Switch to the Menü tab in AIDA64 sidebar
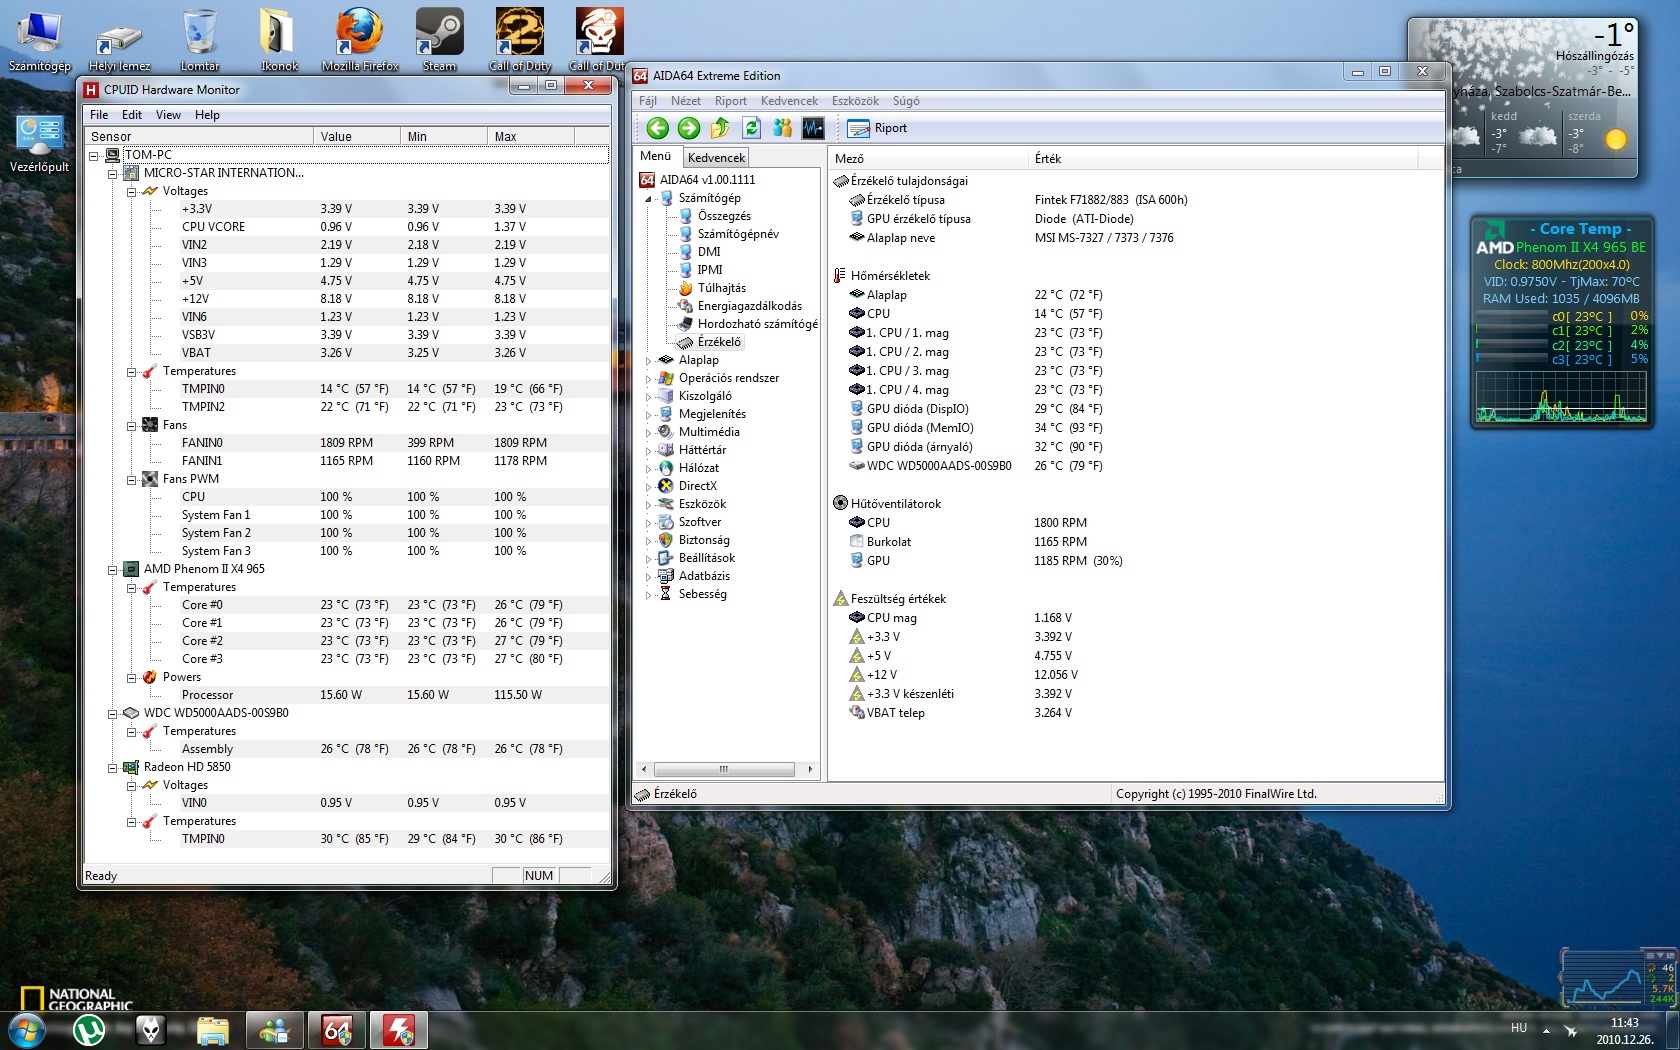Image resolution: width=1680 pixels, height=1050 pixels. [656, 156]
